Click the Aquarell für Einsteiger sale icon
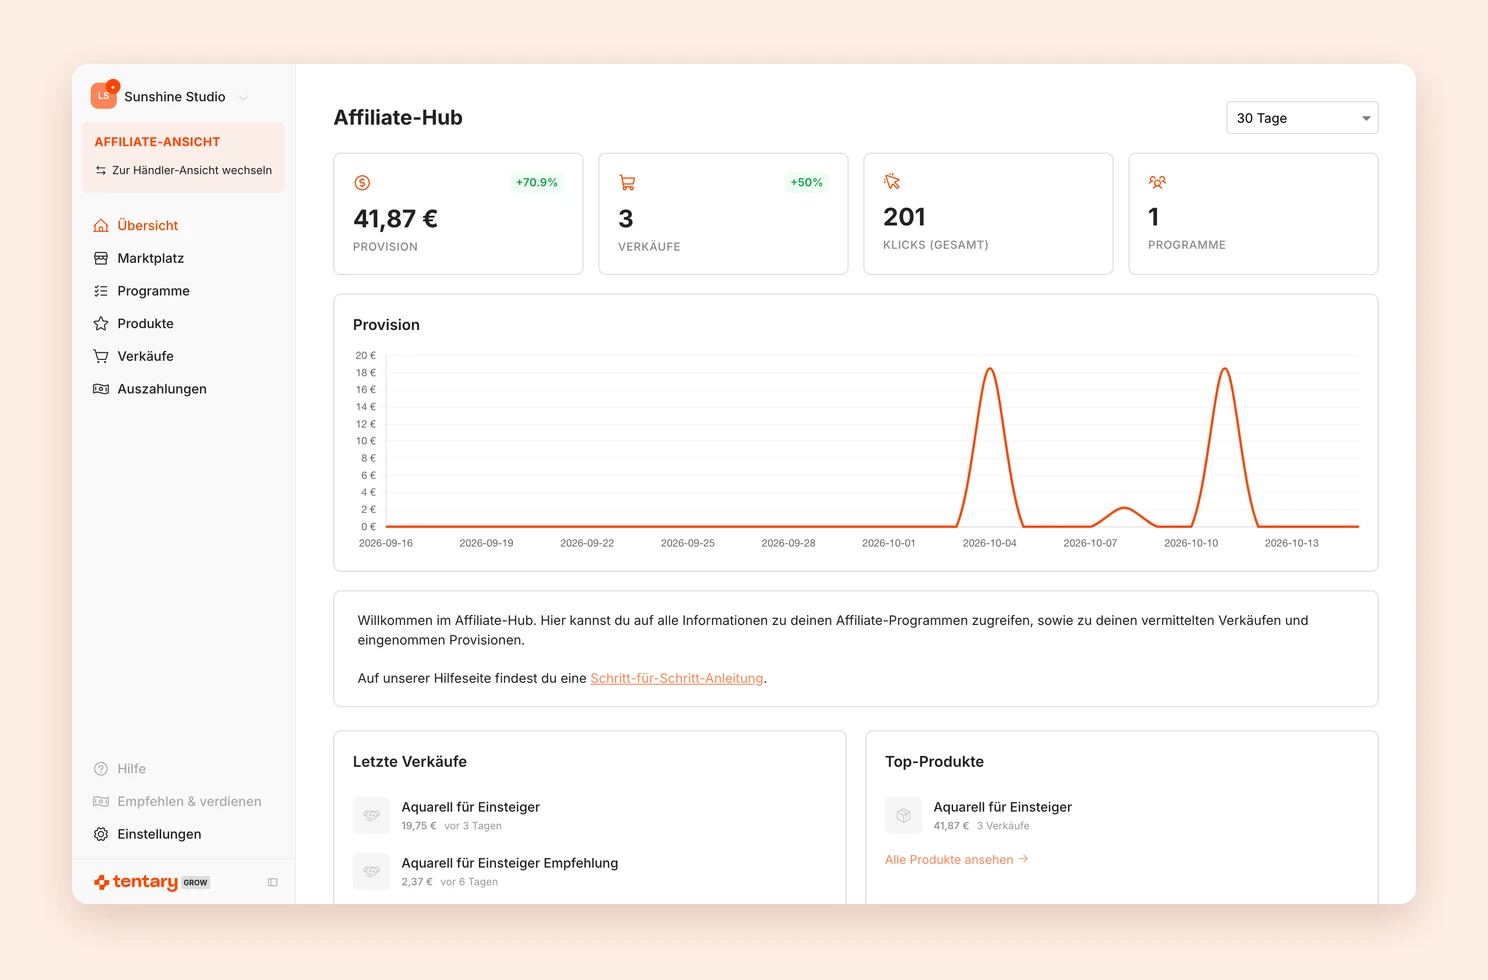The width and height of the screenshot is (1488, 980). [x=371, y=815]
